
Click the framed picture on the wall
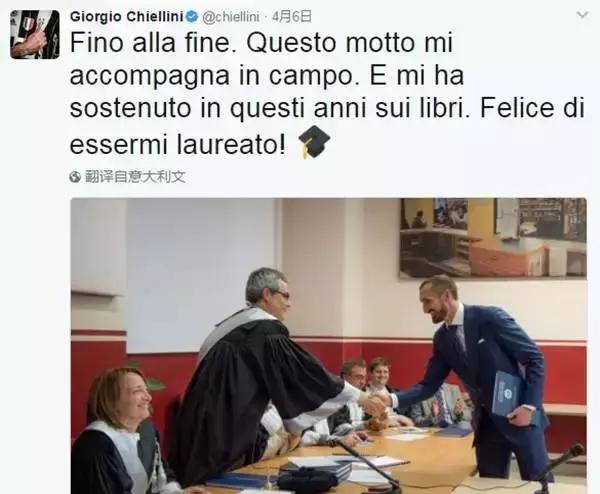click(x=492, y=237)
